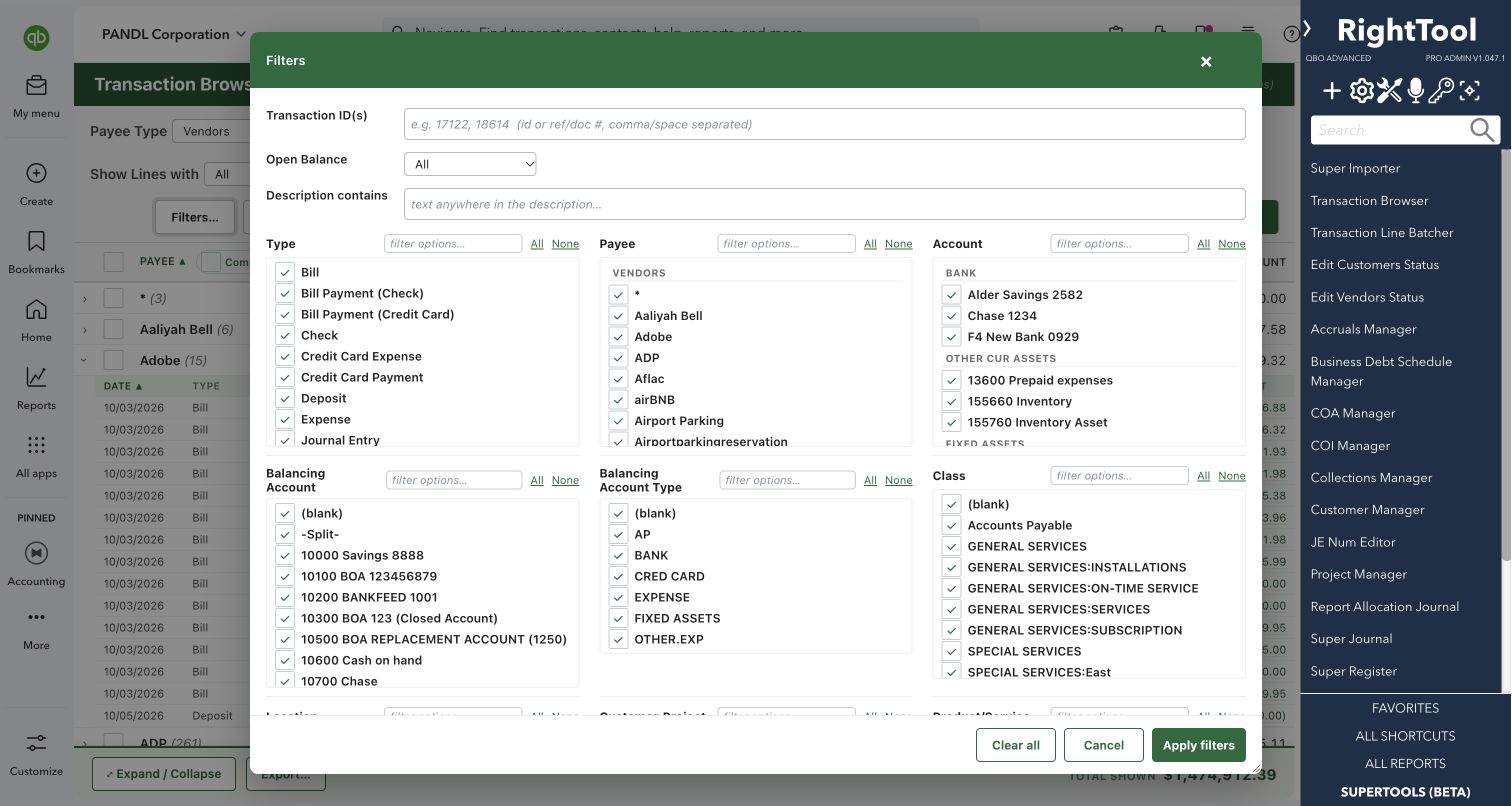The image size is (1512, 806).
Task: Activate the RightTool microphone icon
Action: tap(1415, 92)
